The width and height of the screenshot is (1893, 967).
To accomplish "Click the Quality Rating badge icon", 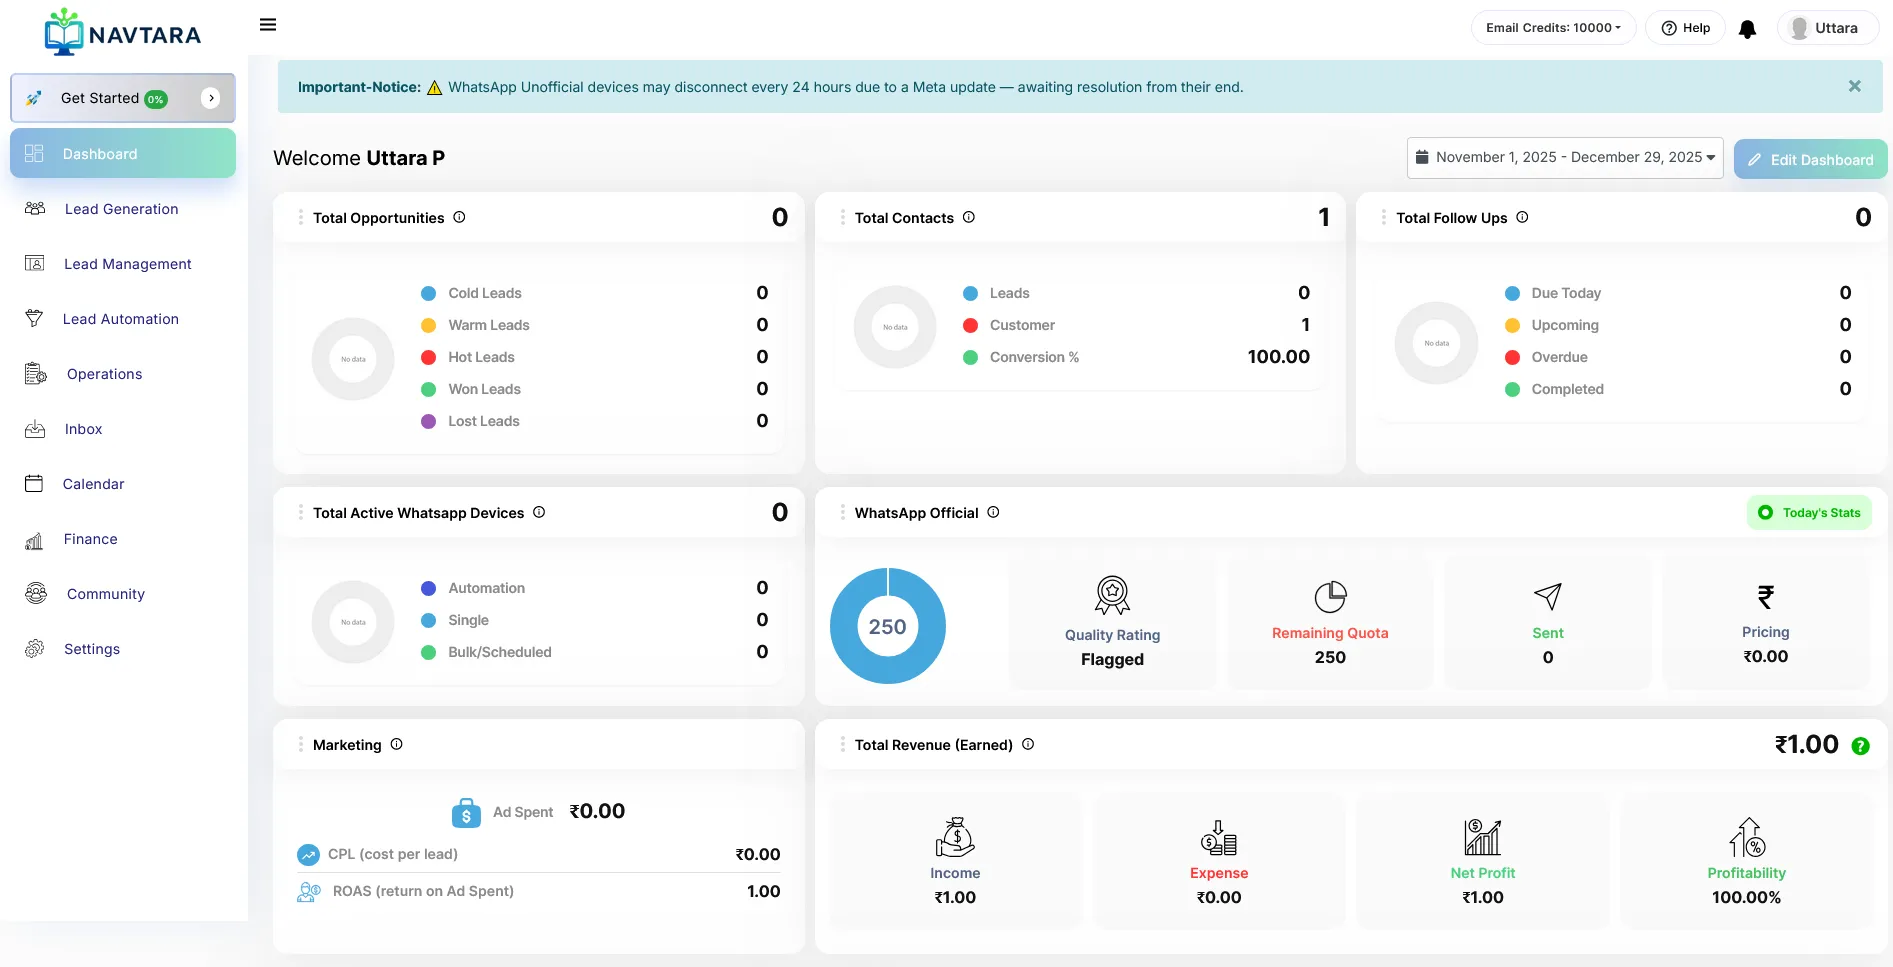I will [1112, 595].
